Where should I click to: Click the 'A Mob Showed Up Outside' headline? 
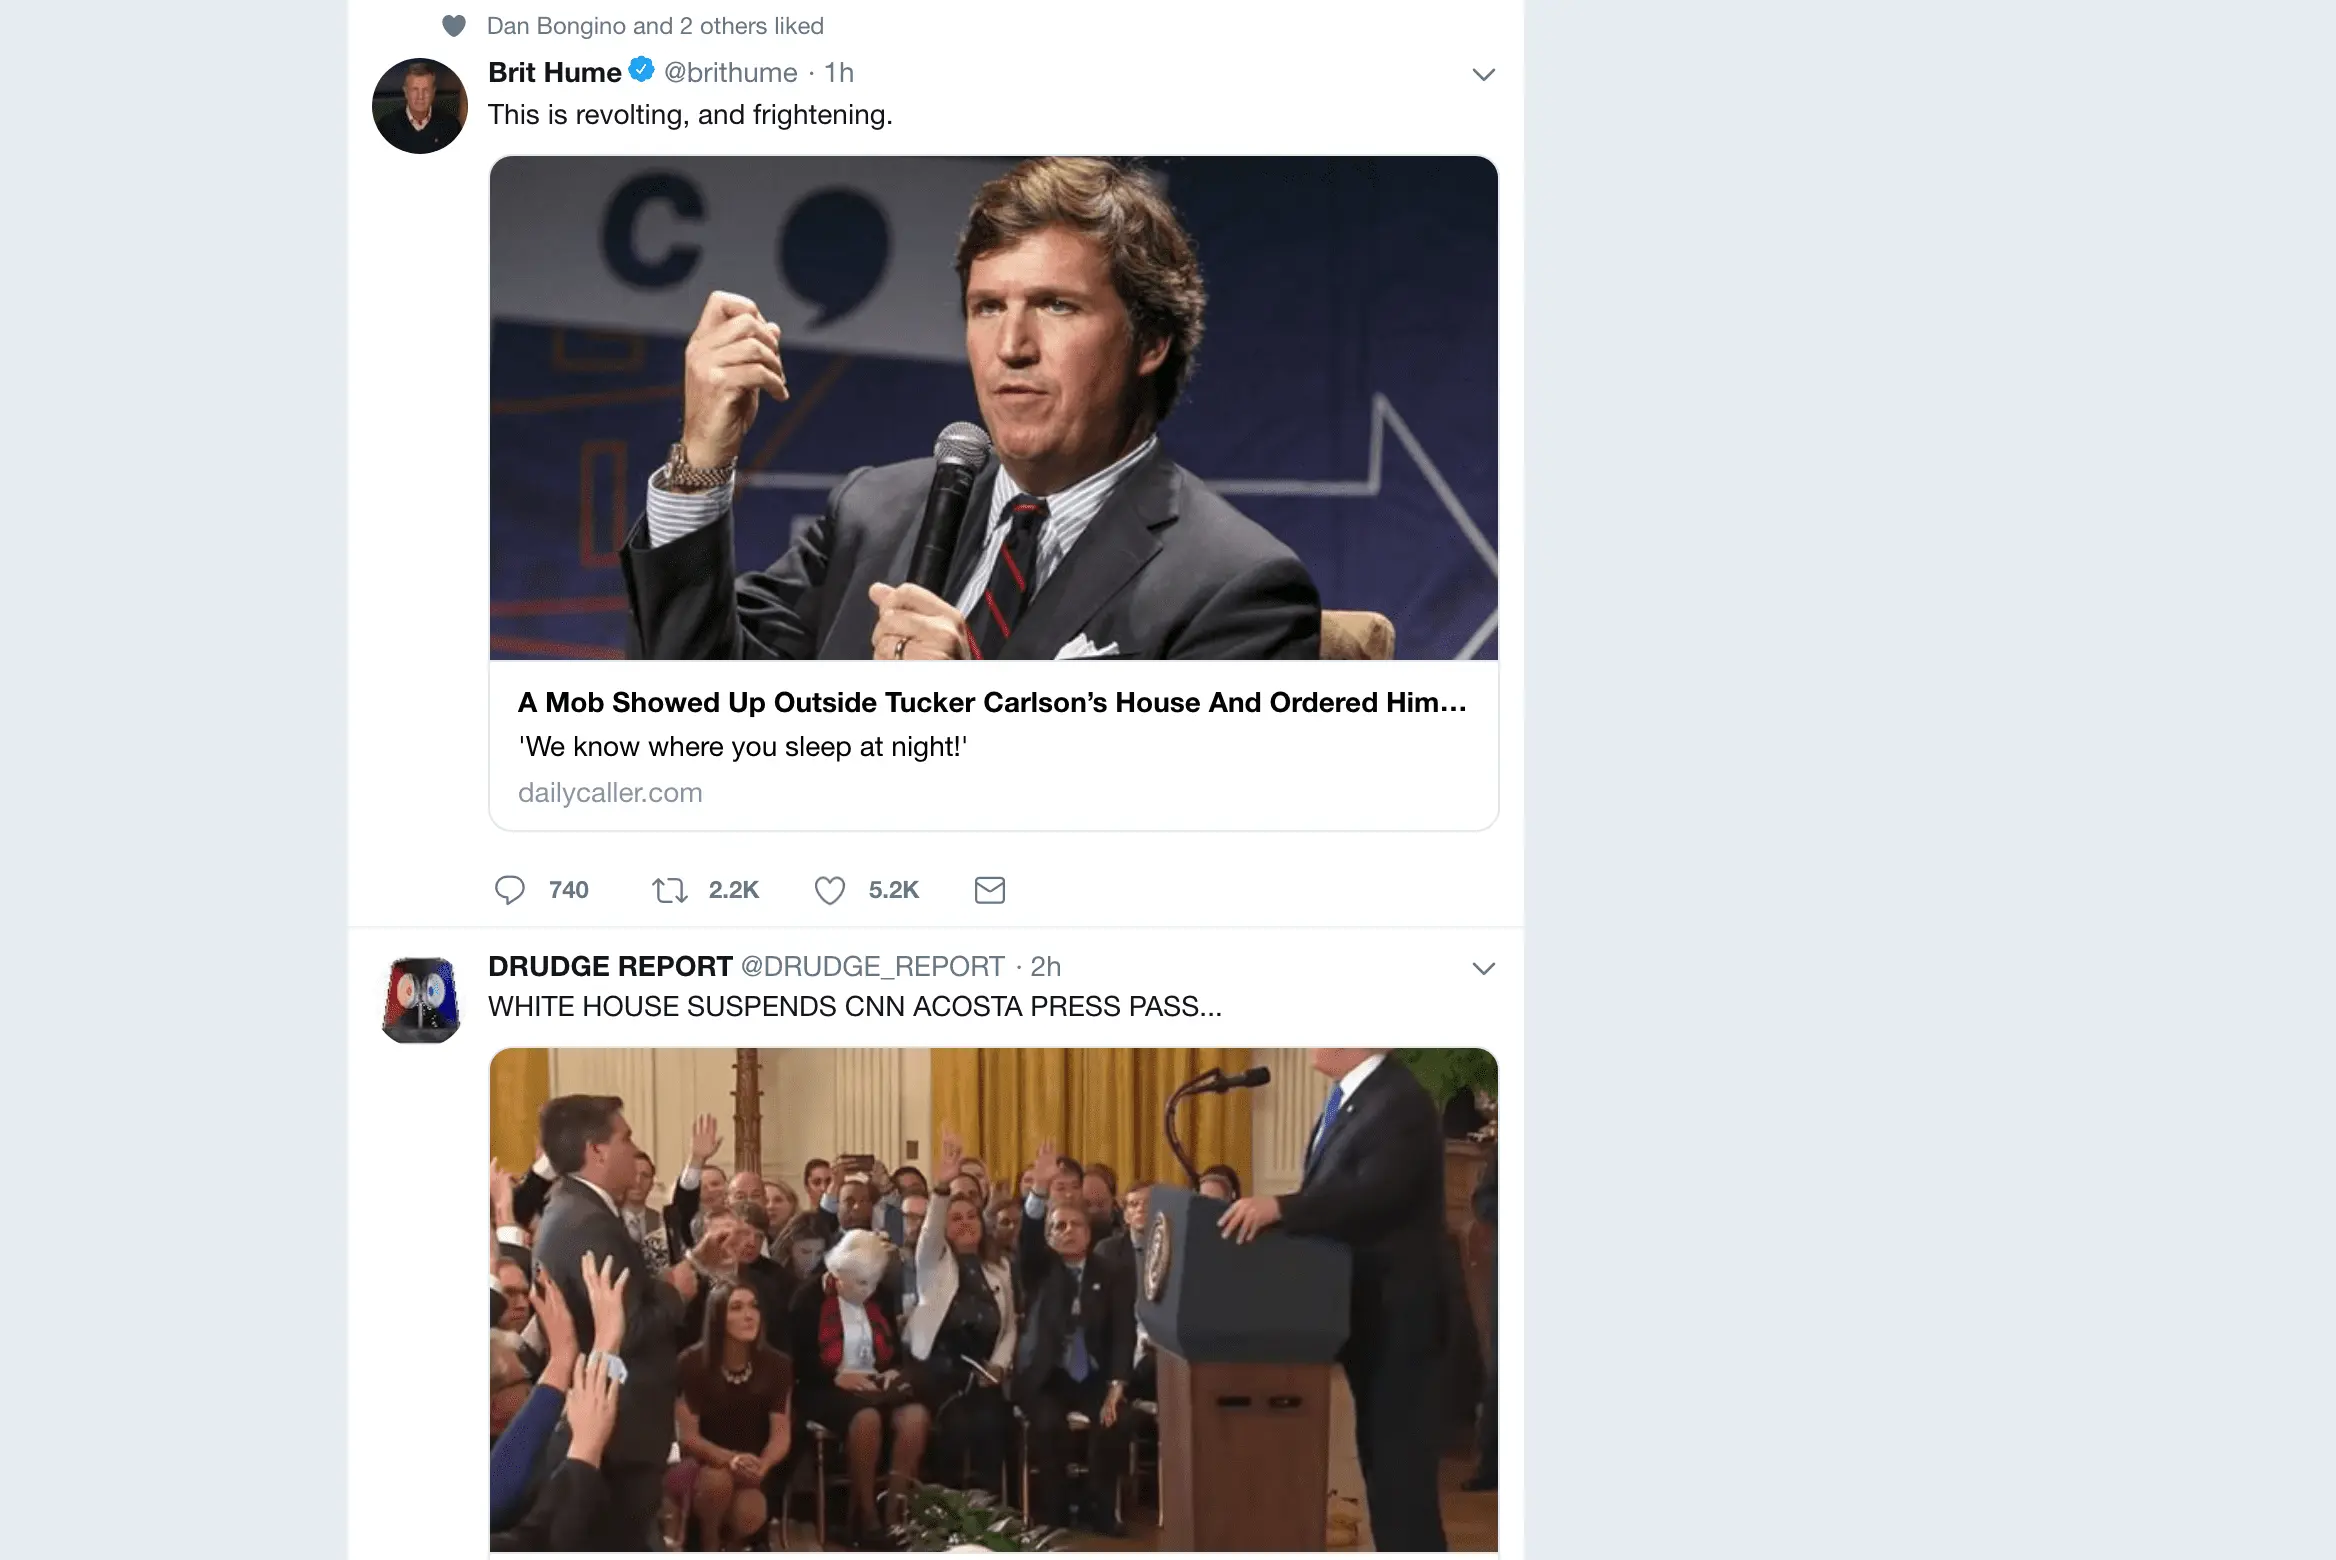point(991,702)
